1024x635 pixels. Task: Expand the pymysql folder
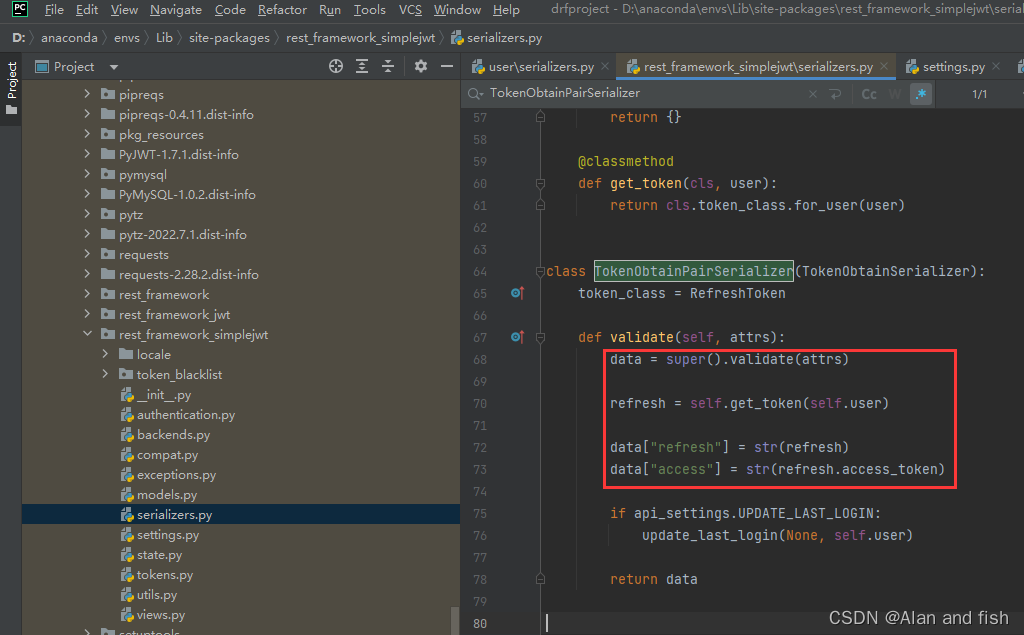click(x=87, y=174)
